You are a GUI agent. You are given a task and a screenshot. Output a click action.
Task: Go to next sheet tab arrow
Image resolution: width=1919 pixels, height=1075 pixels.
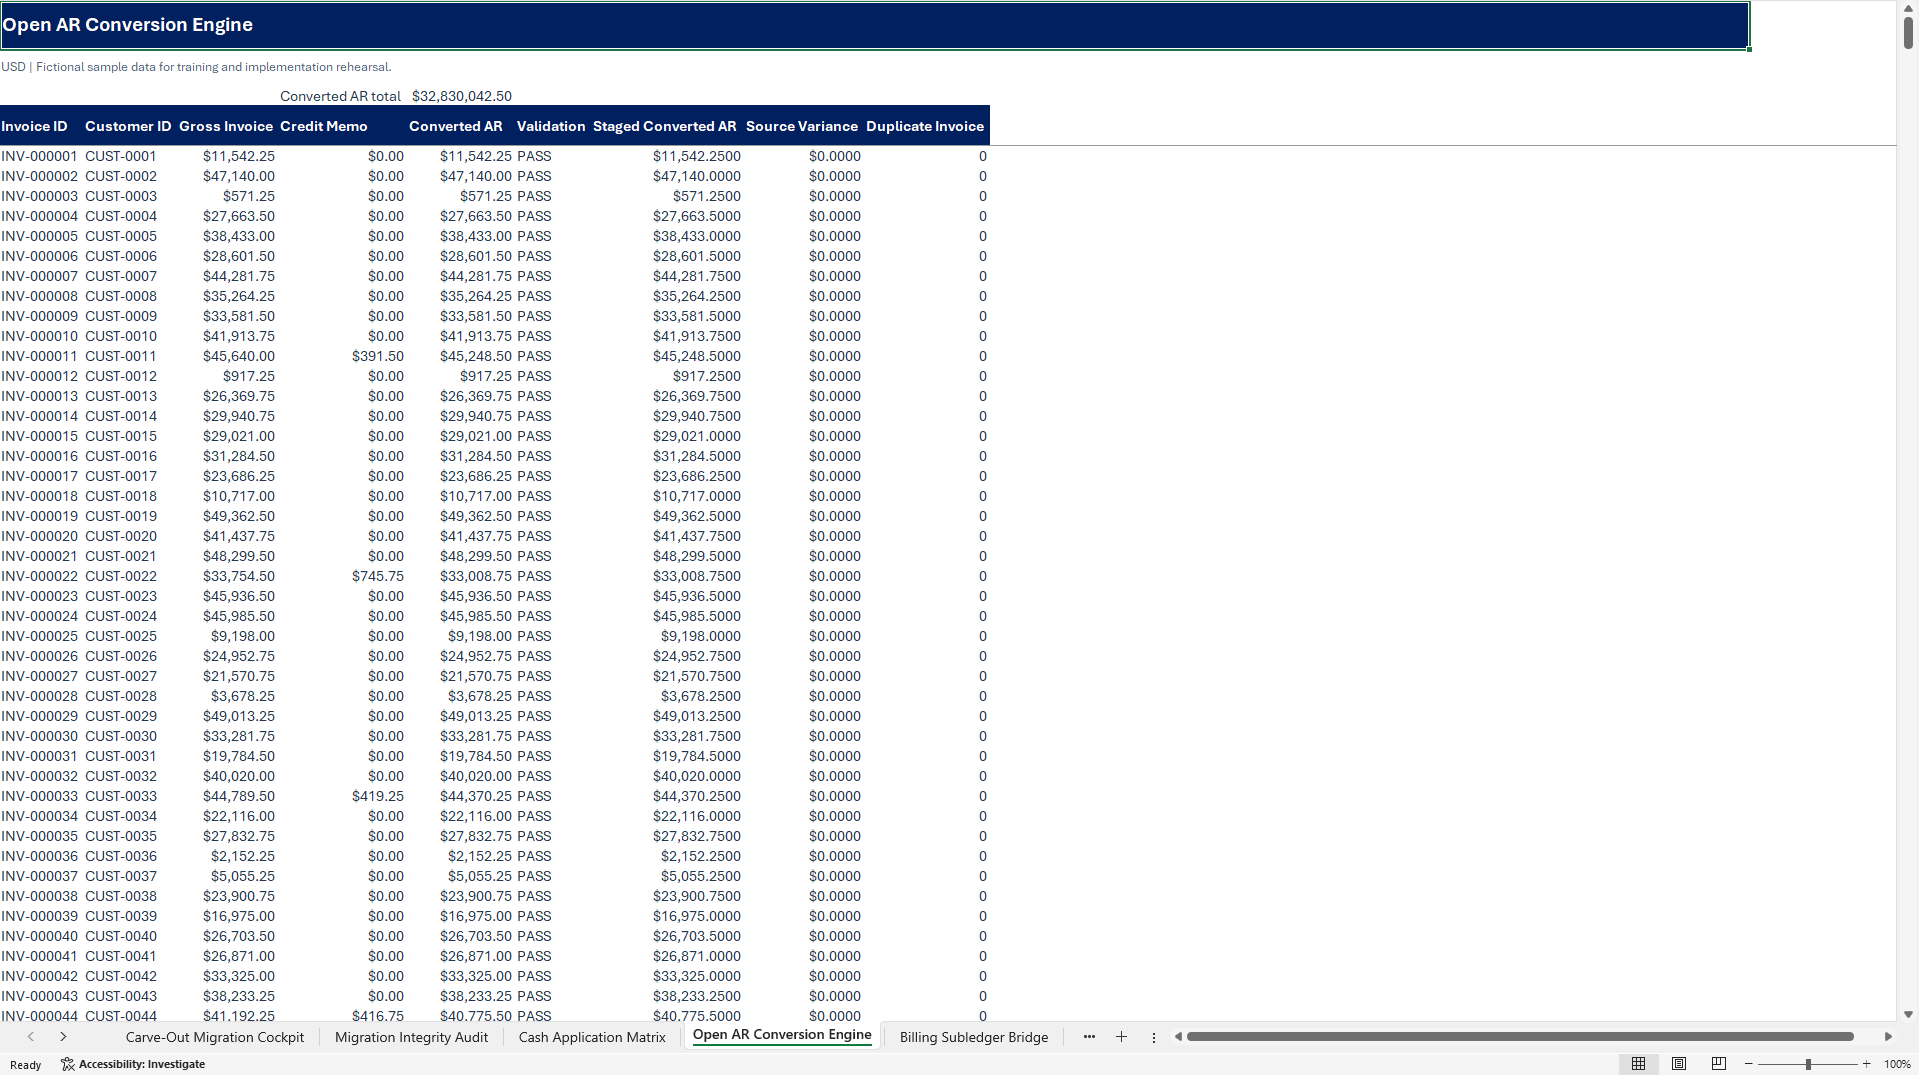click(x=63, y=1037)
